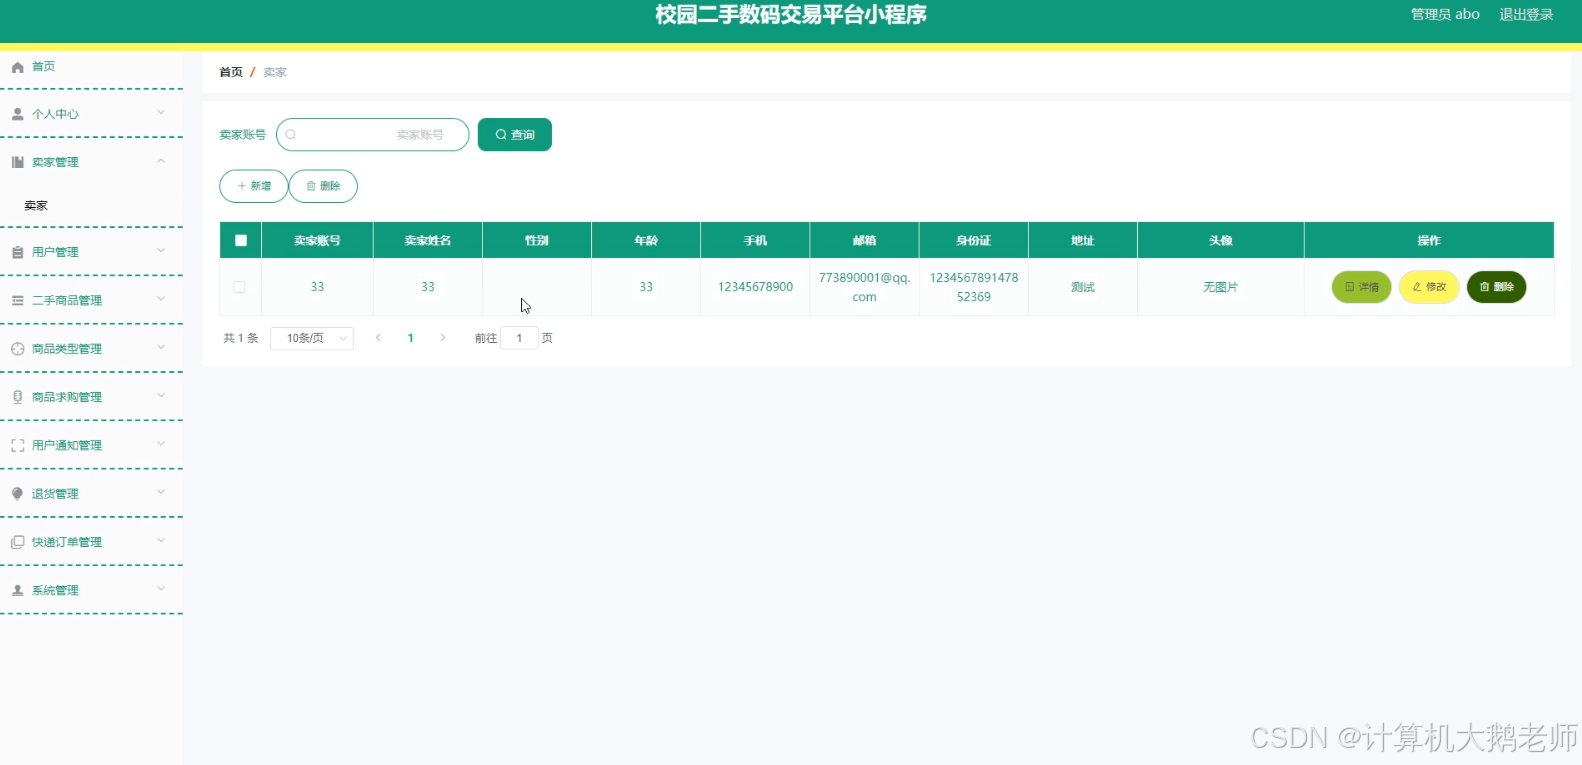Click the search magnifier icon in input
The image size is (1582, 765).
[291, 135]
